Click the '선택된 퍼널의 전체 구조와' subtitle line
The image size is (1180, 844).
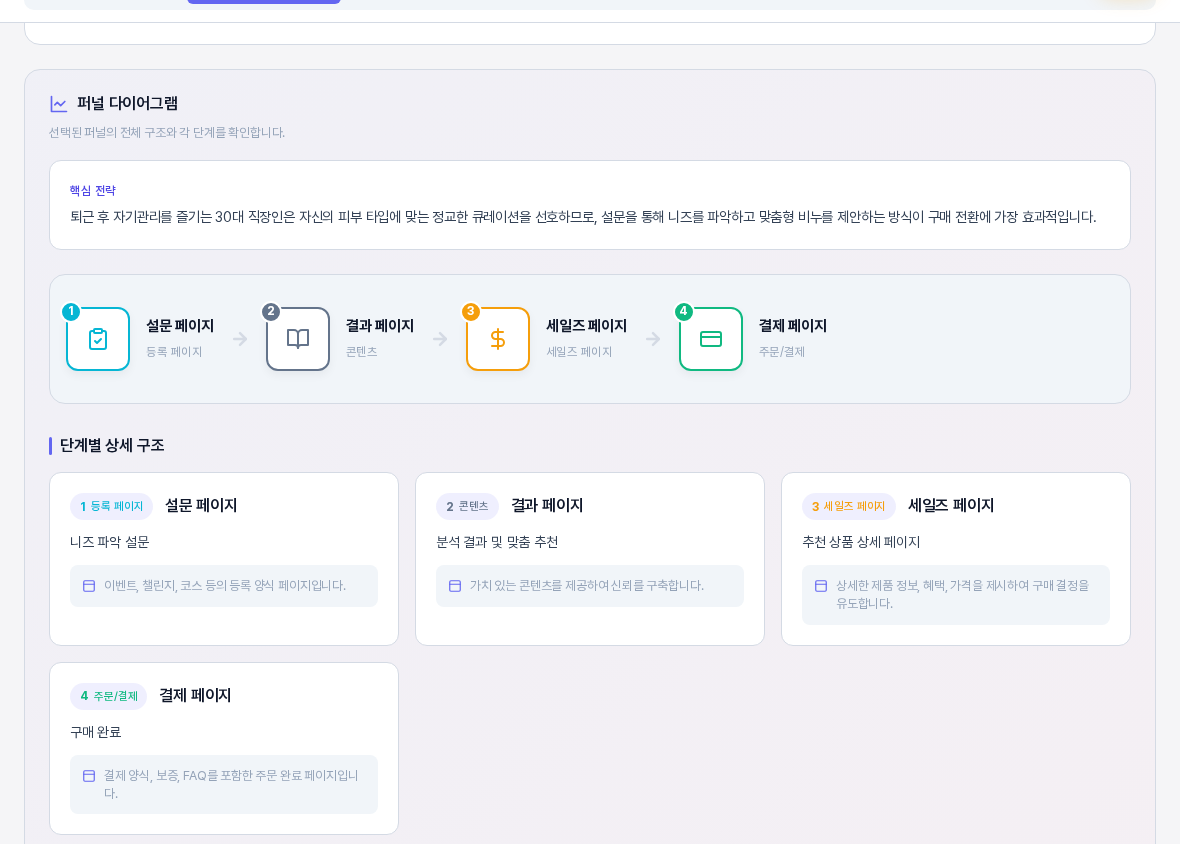tap(167, 132)
